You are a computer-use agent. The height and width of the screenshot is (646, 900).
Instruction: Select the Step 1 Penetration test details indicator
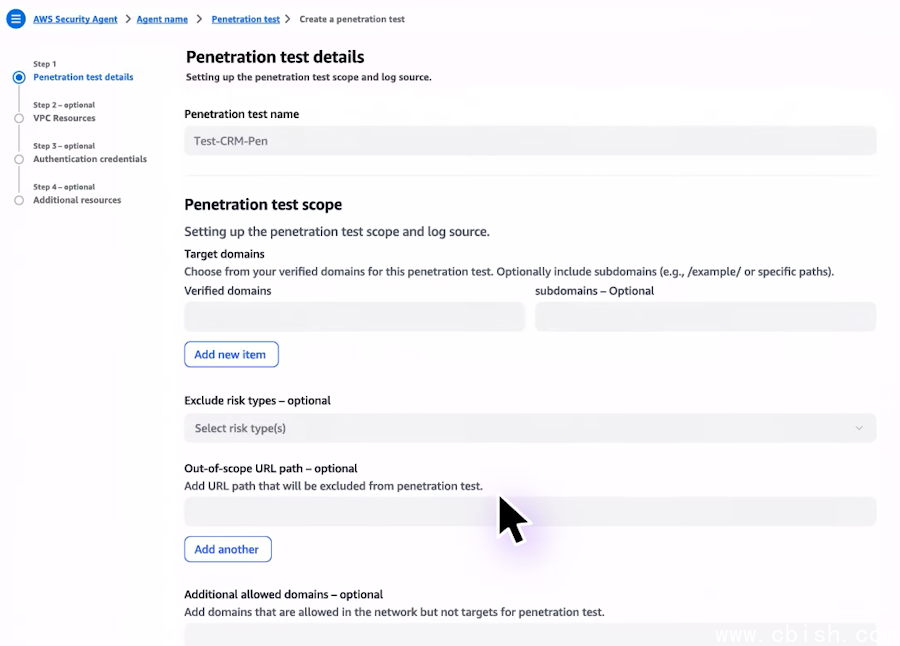[x=19, y=77]
